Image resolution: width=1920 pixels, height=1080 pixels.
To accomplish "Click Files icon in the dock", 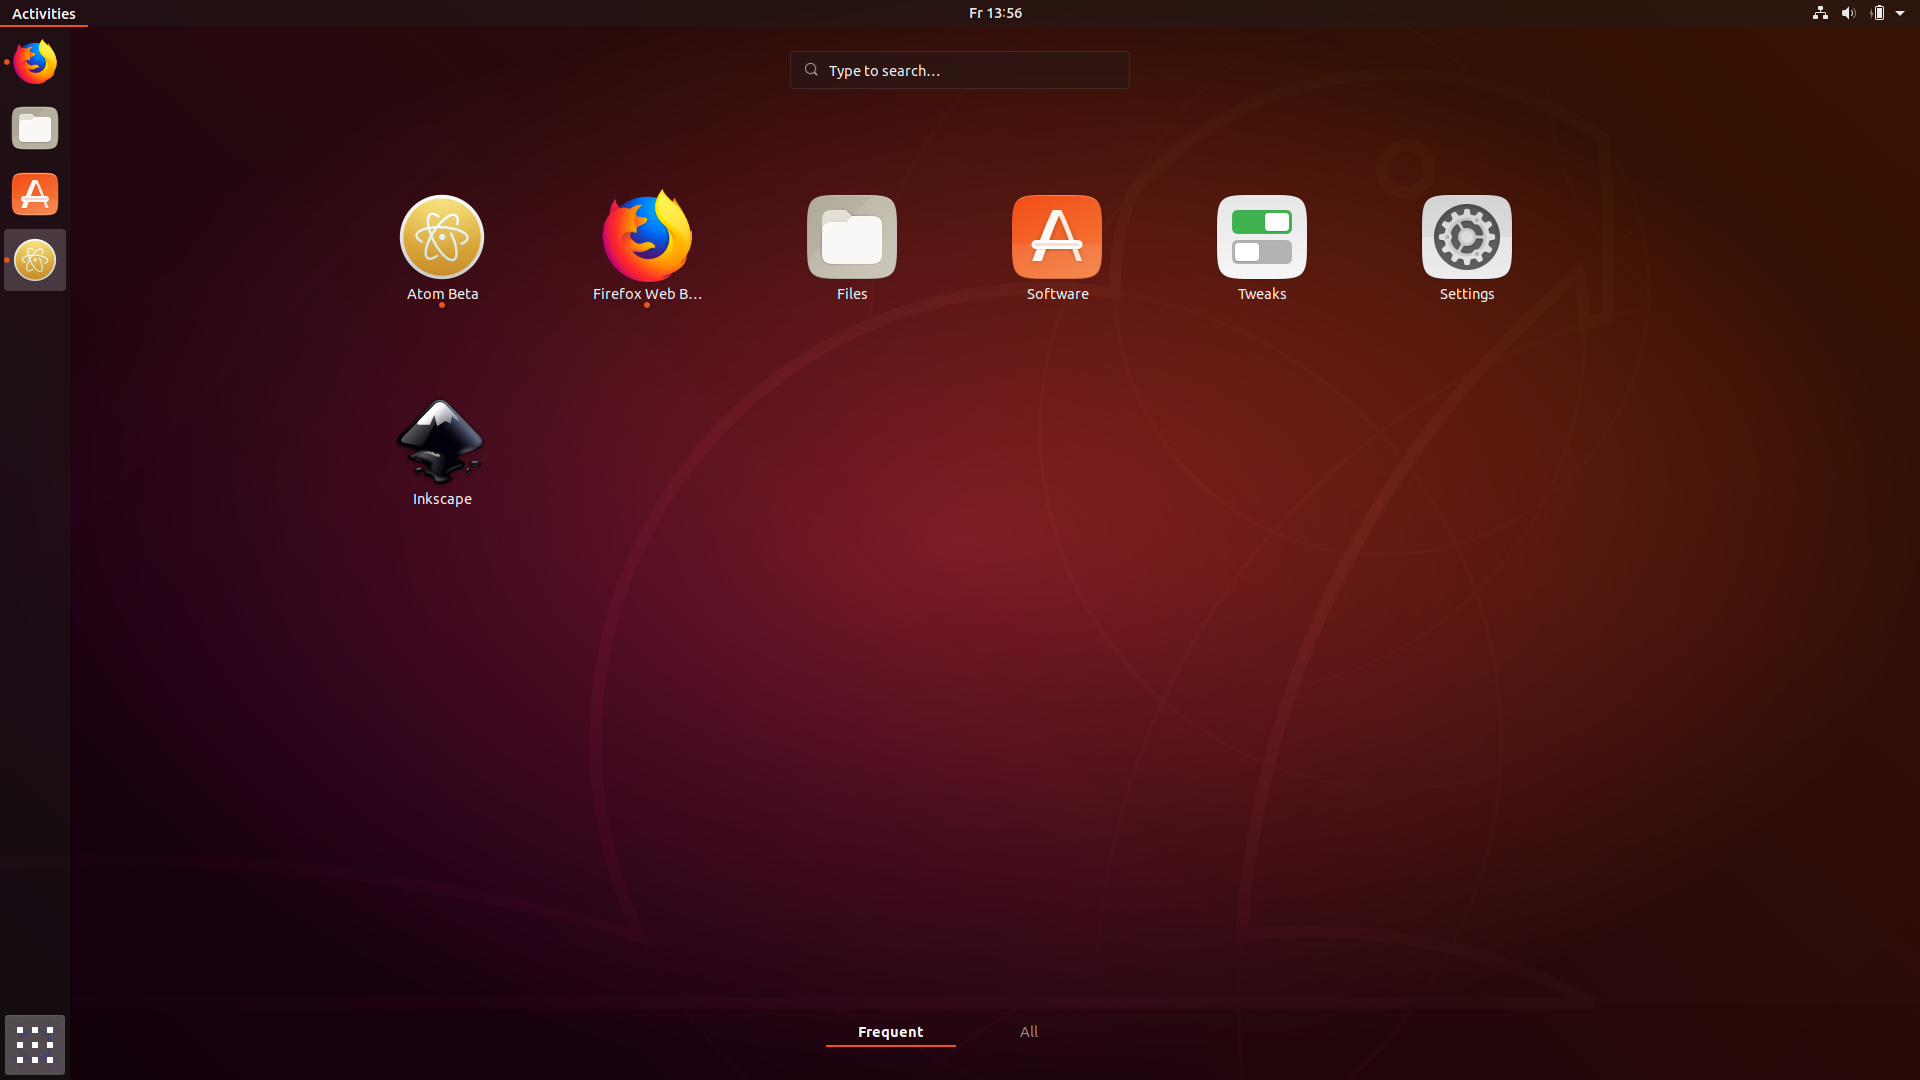I will pyautogui.click(x=35, y=128).
